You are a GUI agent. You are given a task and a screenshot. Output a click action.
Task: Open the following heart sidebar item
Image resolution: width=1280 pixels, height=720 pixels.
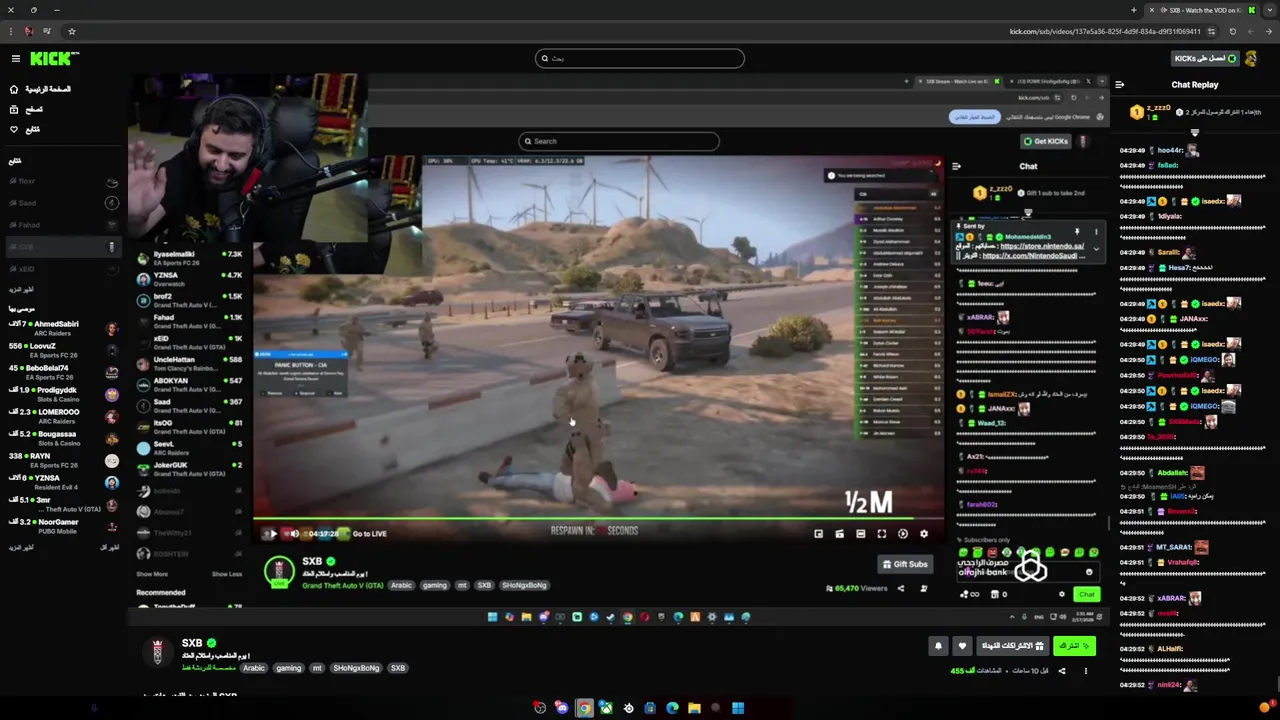[25, 129]
